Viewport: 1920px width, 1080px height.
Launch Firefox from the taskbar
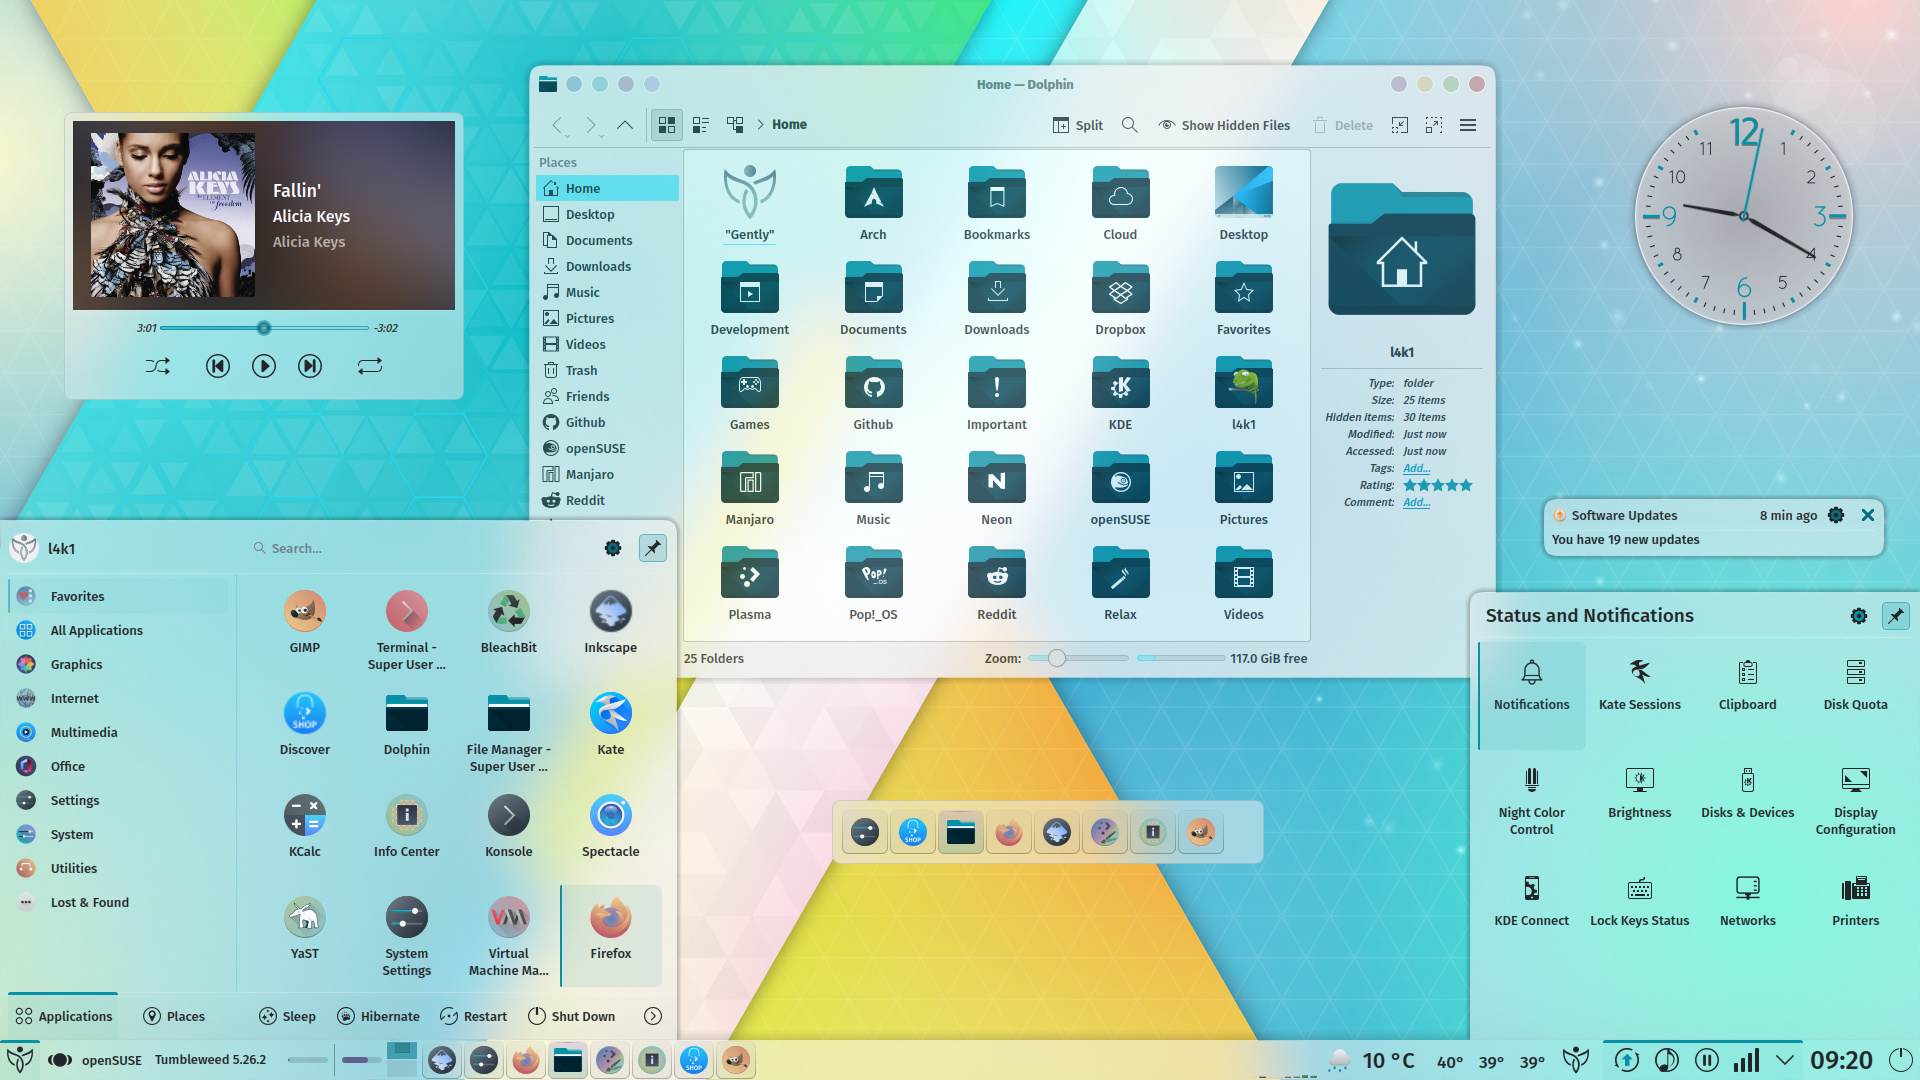tap(526, 1060)
